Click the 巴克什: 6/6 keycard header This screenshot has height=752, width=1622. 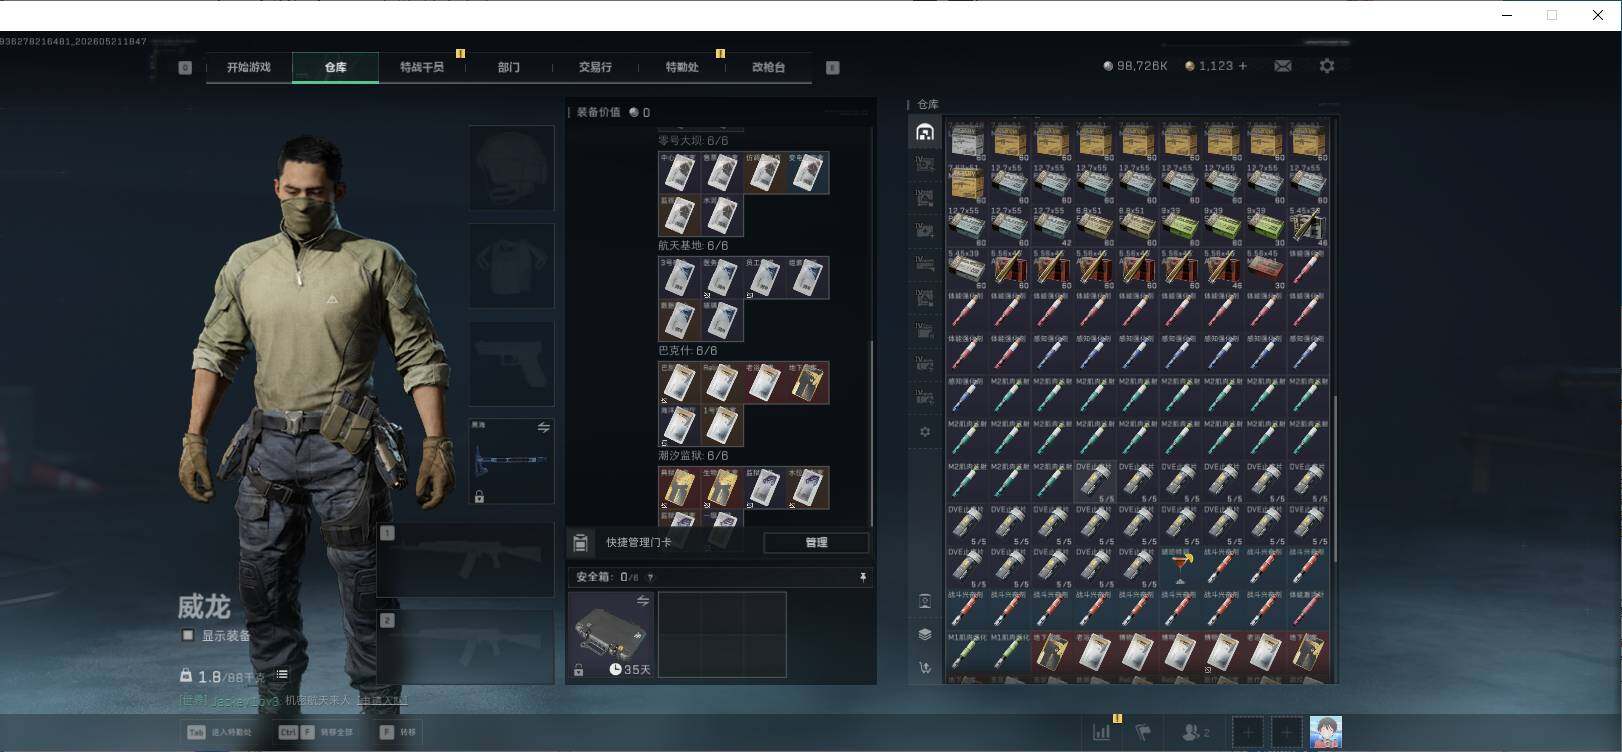688,351
